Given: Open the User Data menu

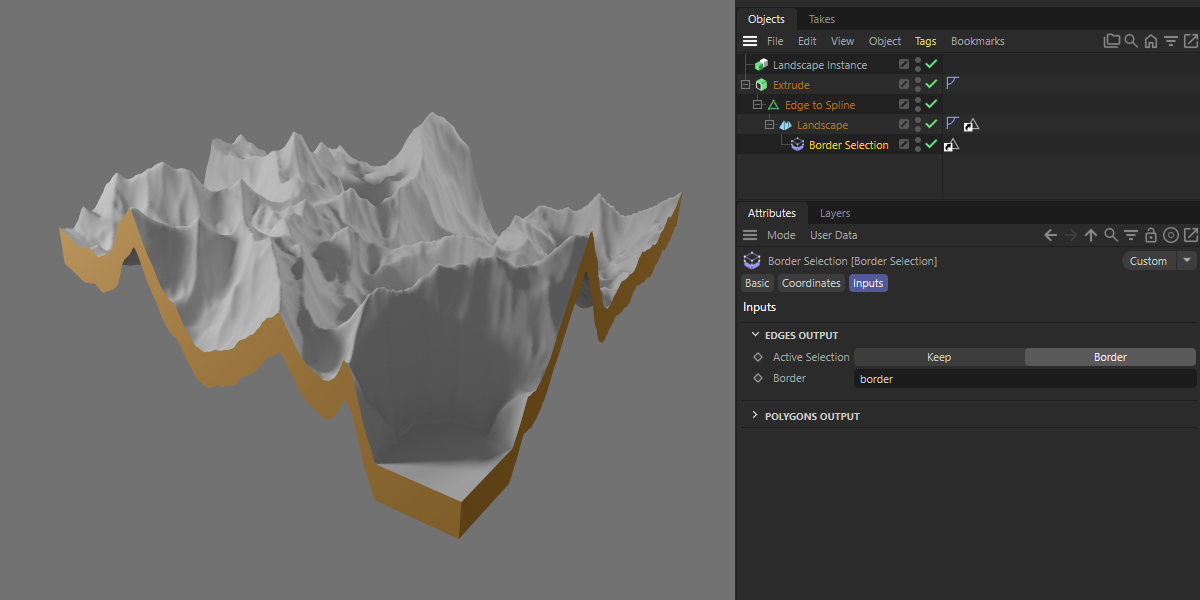Looking at the screenshot, I should (833, 235).
